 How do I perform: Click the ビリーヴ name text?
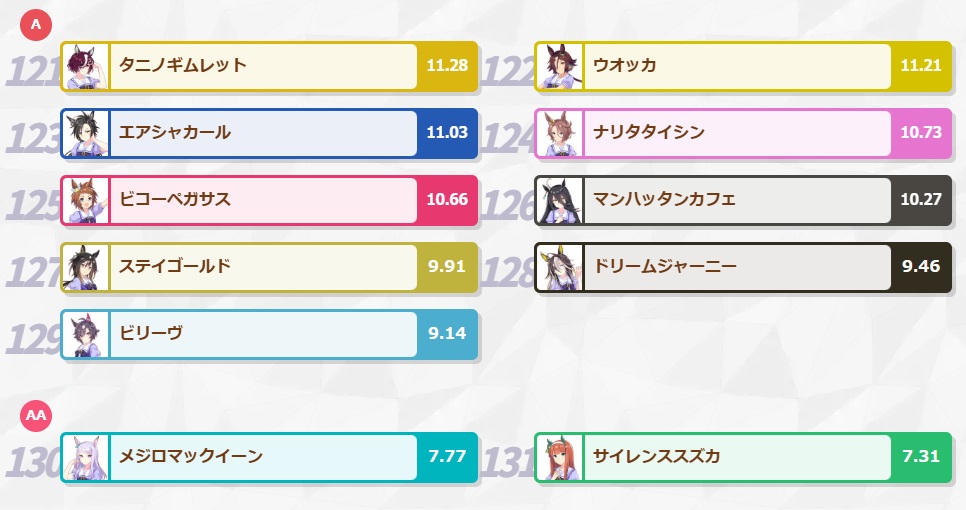pos(151,333)
